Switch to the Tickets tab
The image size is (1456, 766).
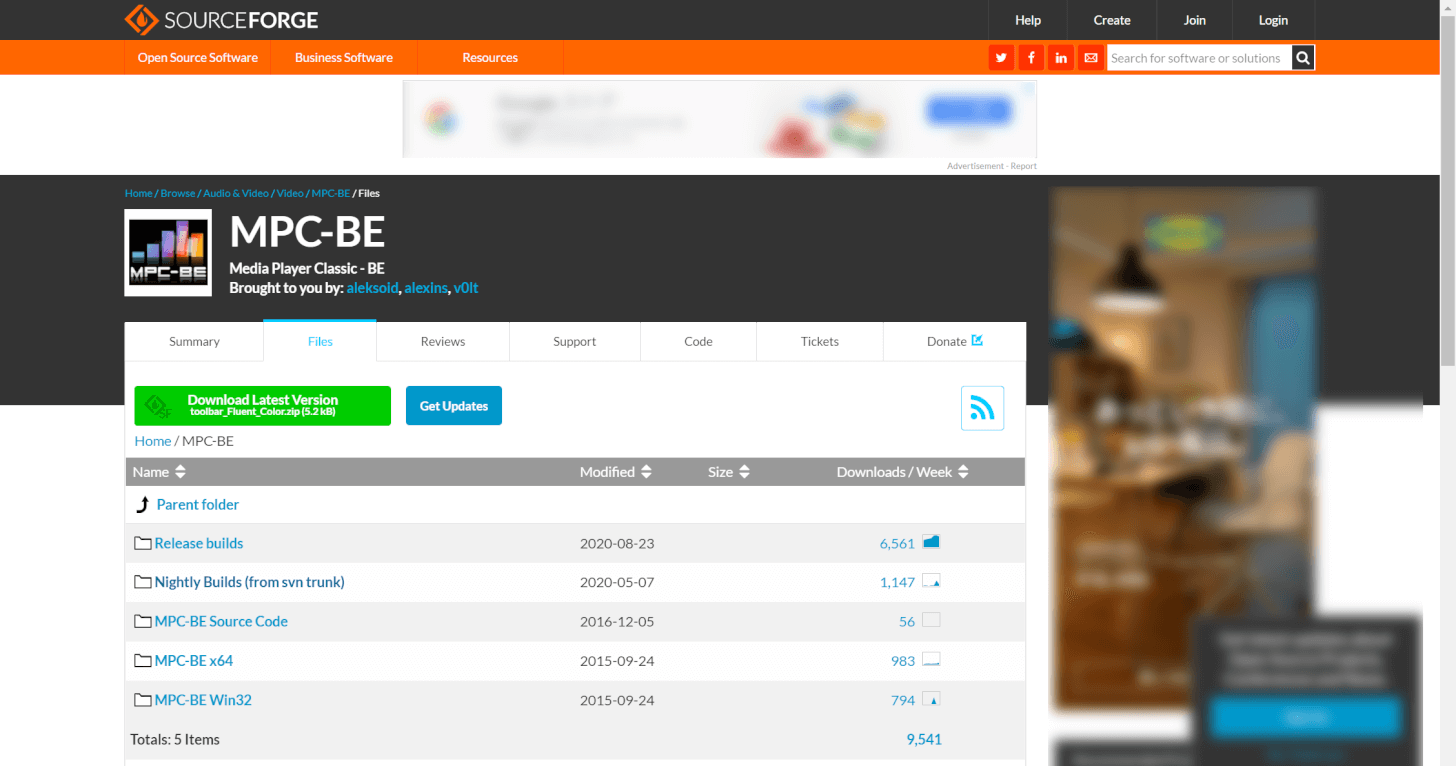pyautogui.click(x=820, y=341)
